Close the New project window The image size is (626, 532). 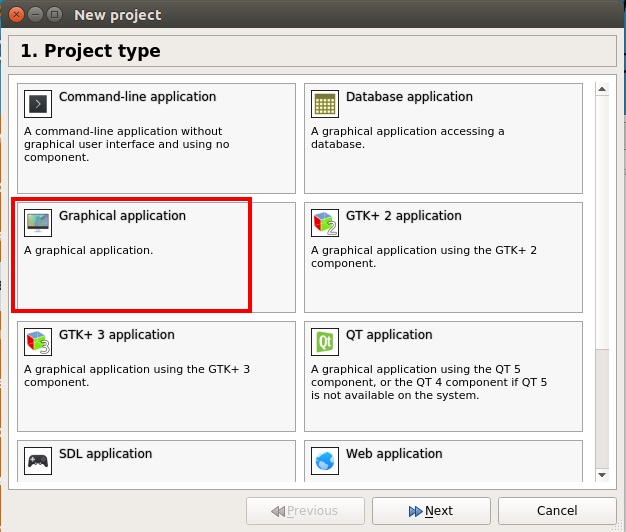point(16,15)
